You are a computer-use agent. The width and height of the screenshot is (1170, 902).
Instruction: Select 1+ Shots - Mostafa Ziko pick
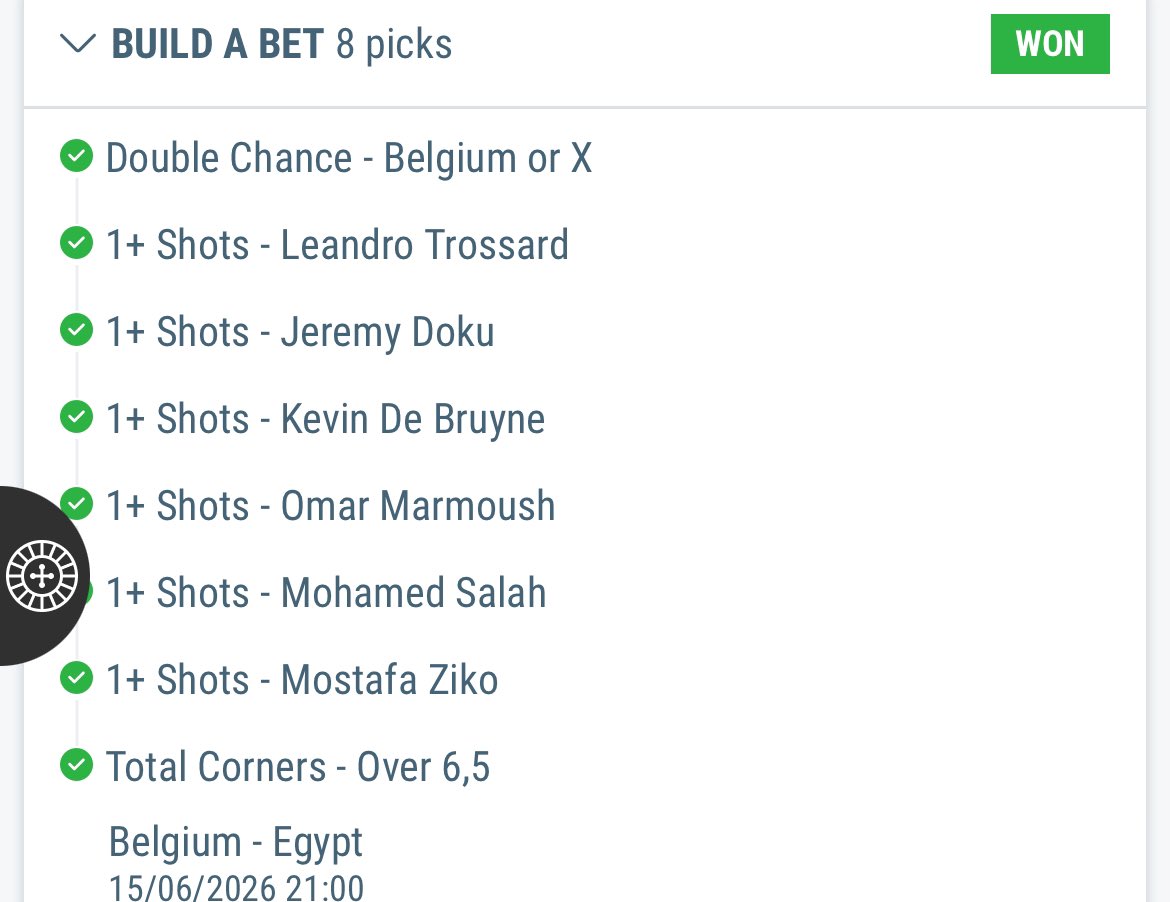[x=301, y=680]
